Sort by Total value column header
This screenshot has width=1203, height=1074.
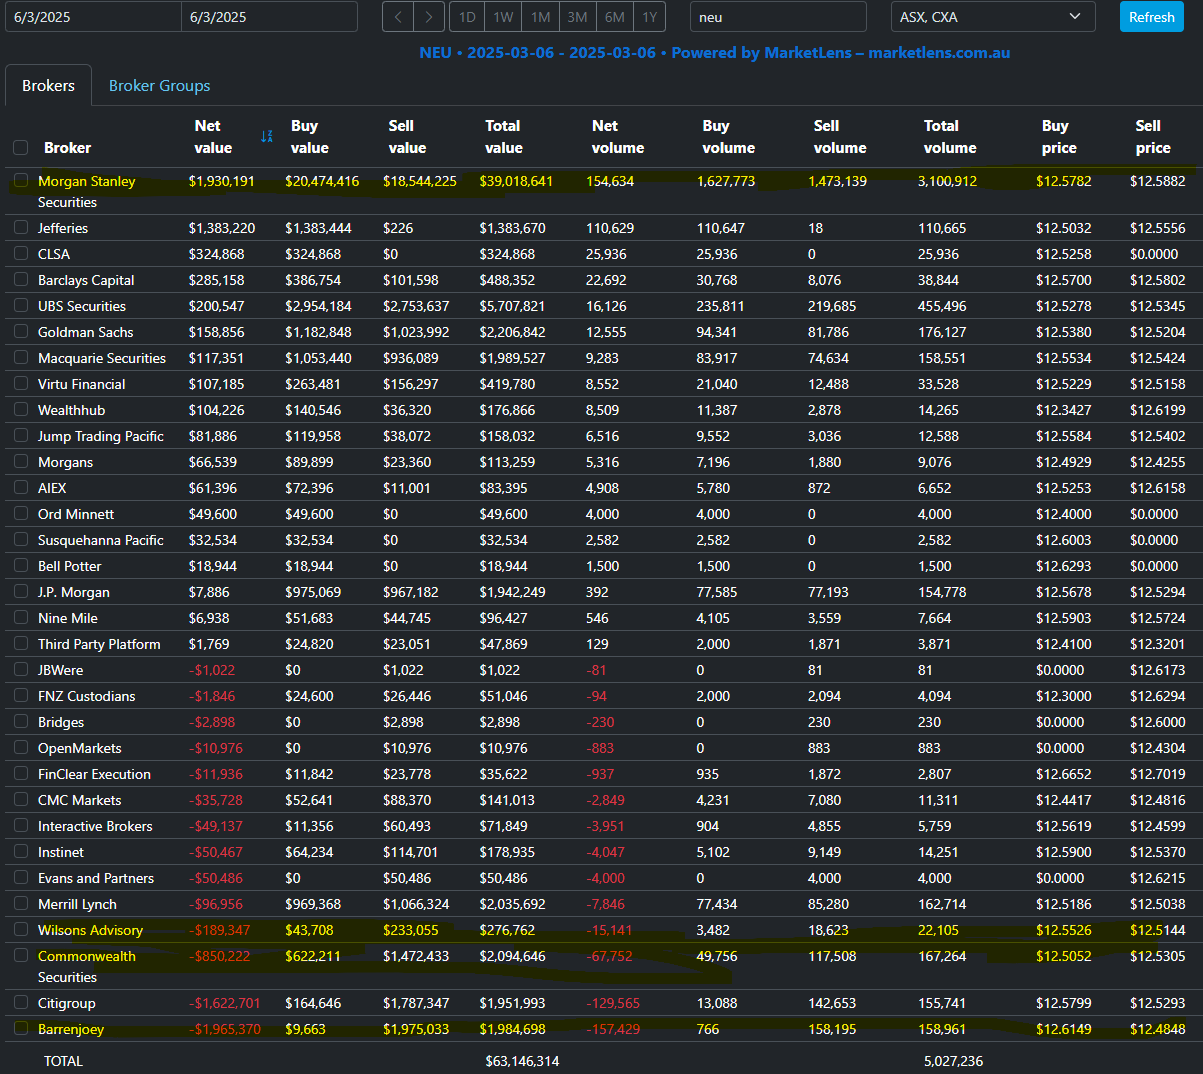pos(504,137)
